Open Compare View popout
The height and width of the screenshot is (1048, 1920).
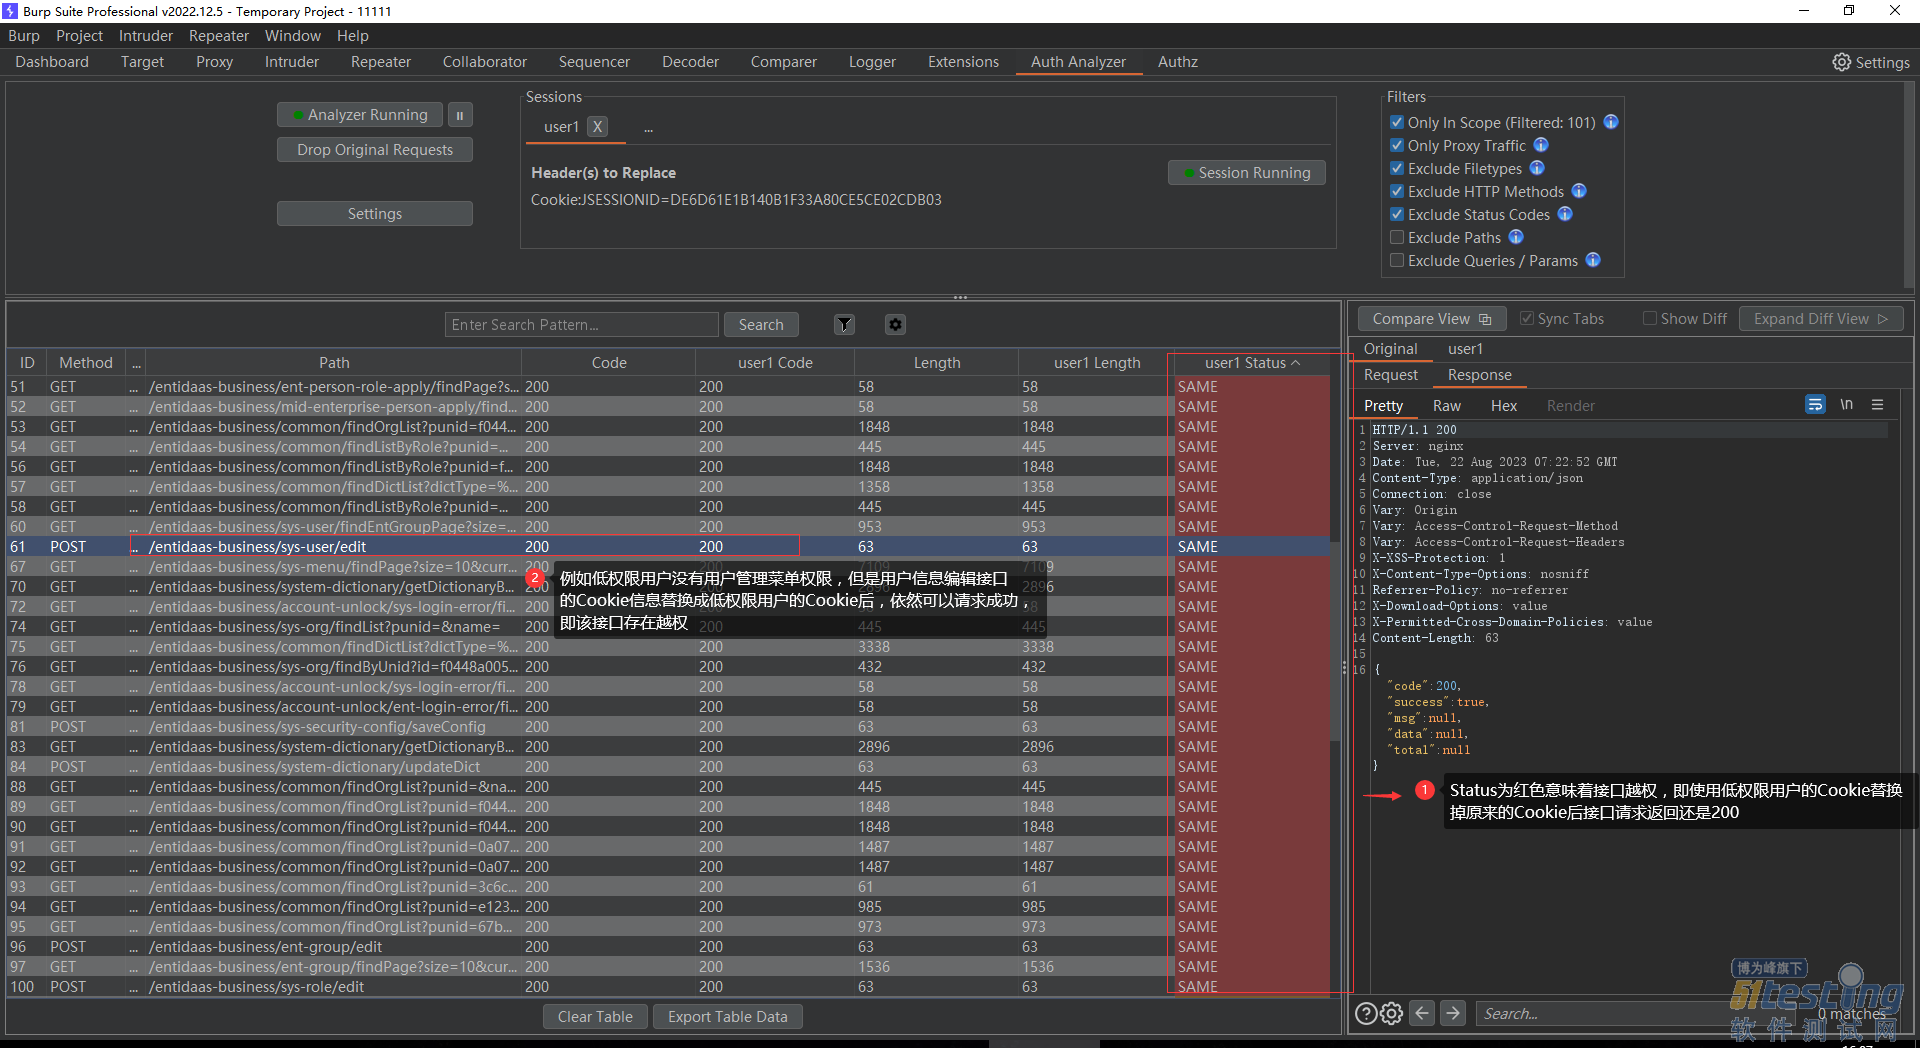pos(1431,319)
